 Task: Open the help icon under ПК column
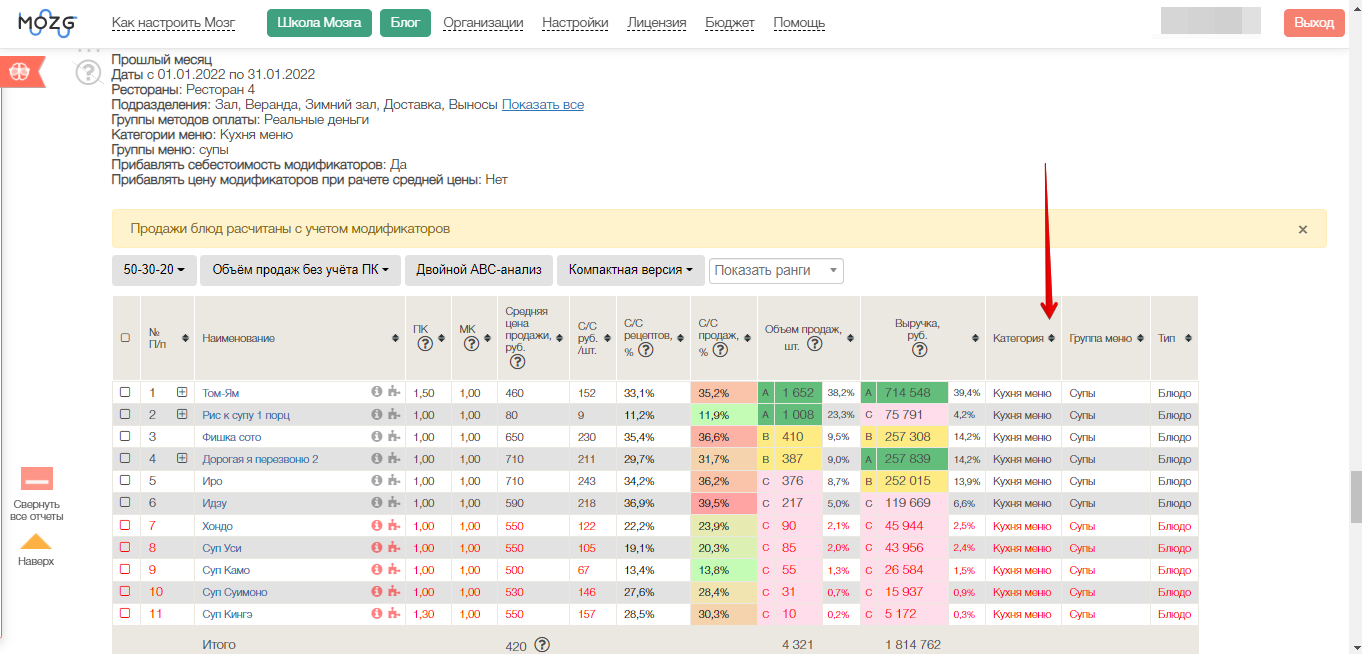tap(424, 344)
